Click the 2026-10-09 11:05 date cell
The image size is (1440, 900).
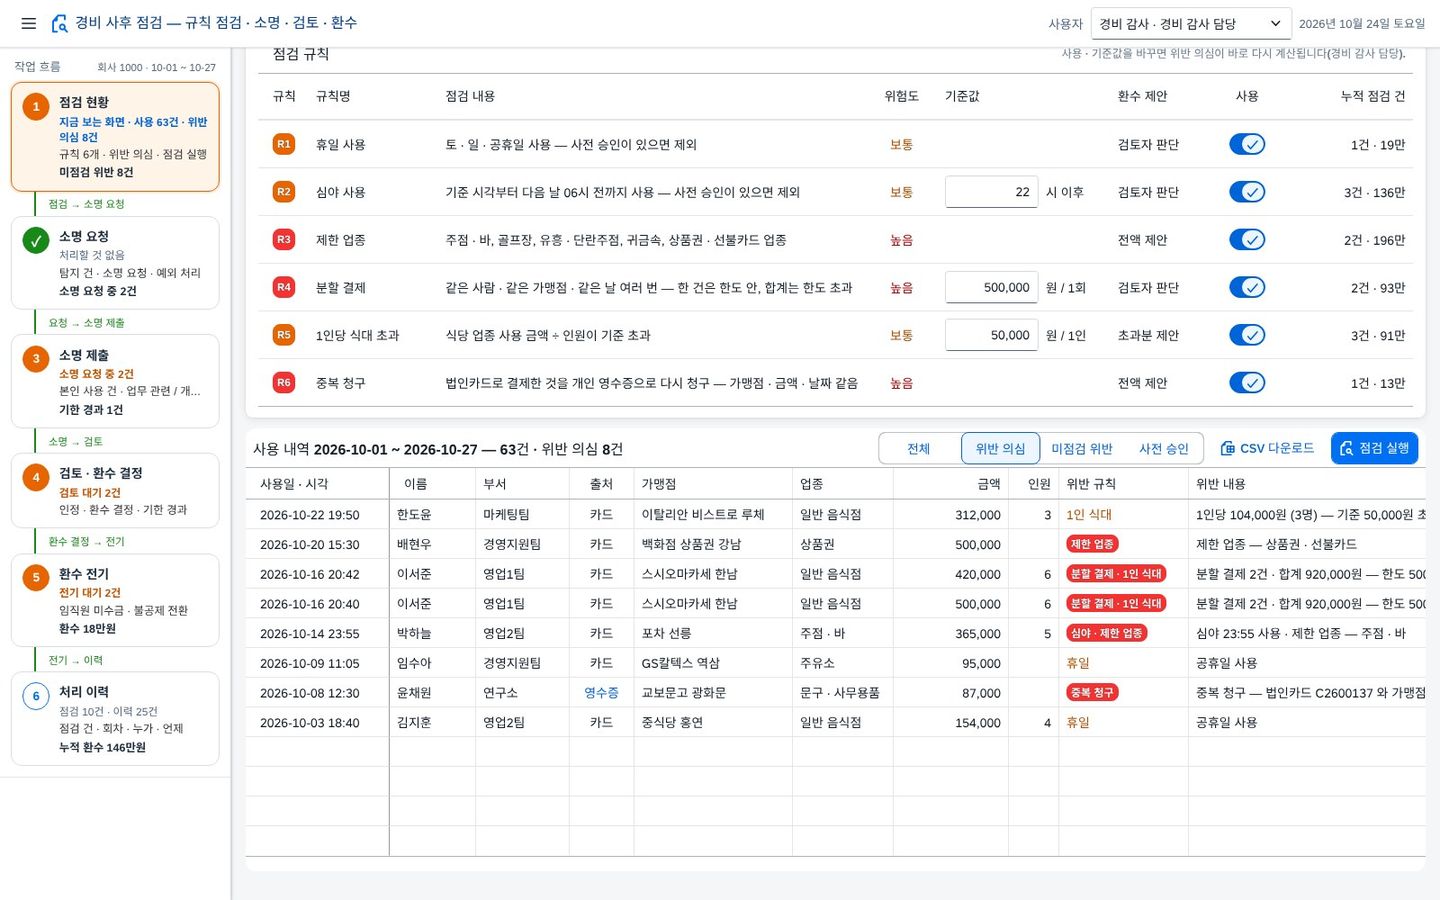[x=317, y=663]
